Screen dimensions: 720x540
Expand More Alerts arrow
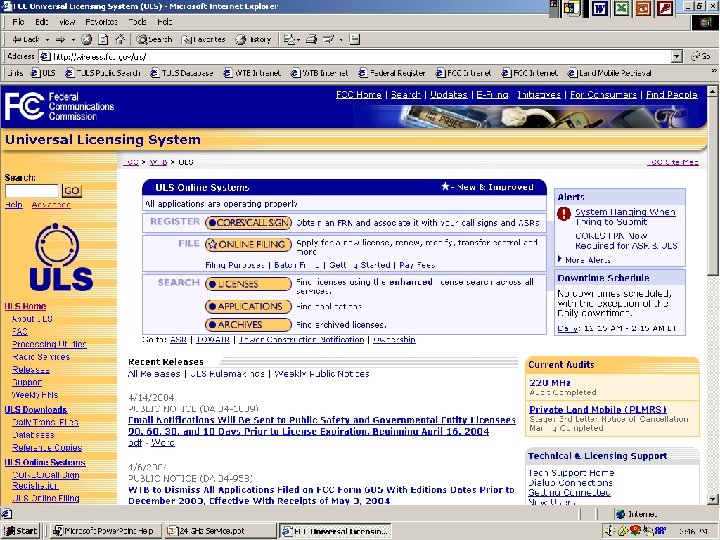coord(560,259)
